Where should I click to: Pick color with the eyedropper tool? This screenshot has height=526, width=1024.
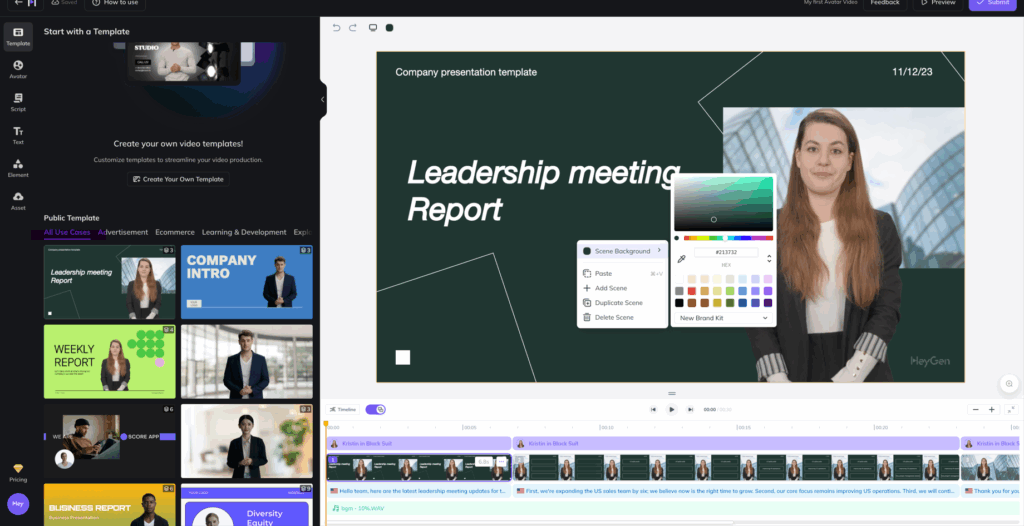(x=682, y=259)
